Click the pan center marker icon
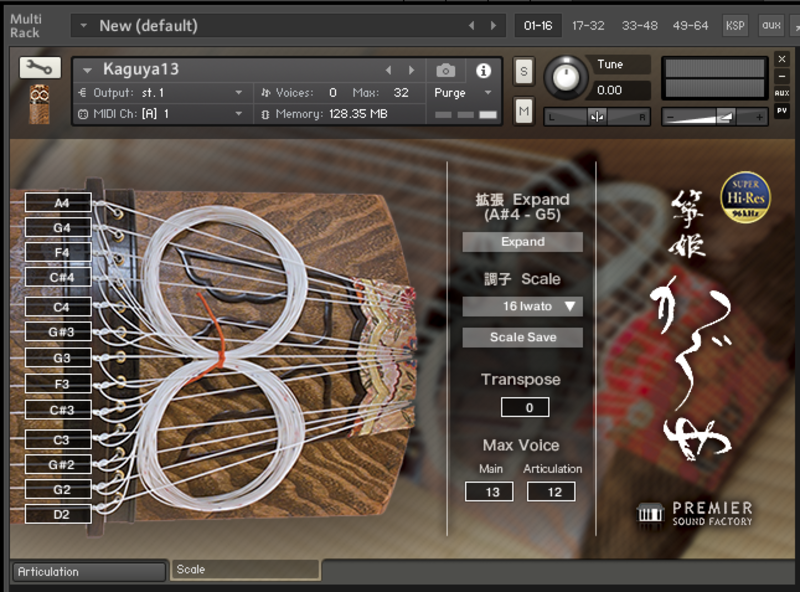Image resolution: width=800 pixels, height=592 pixels. pos(597,117)
